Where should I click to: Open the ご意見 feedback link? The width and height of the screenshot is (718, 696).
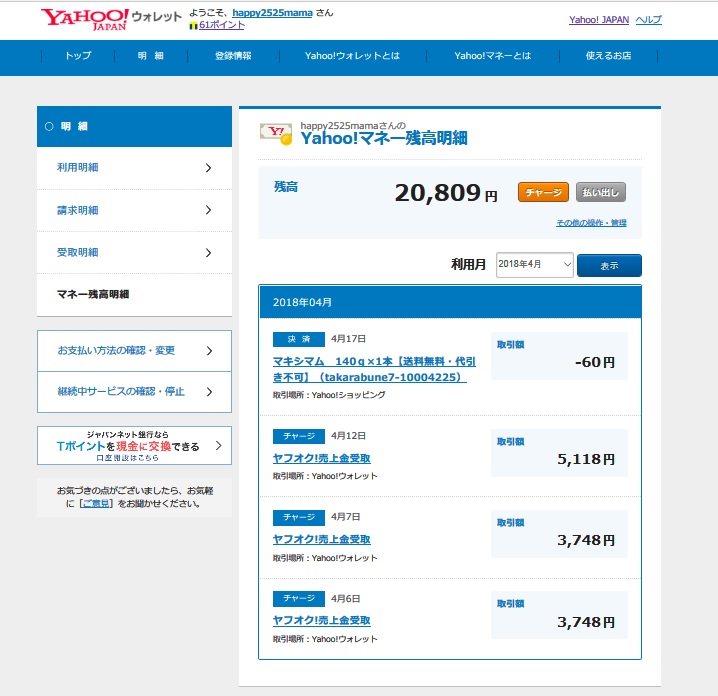[x=96, y=504]
